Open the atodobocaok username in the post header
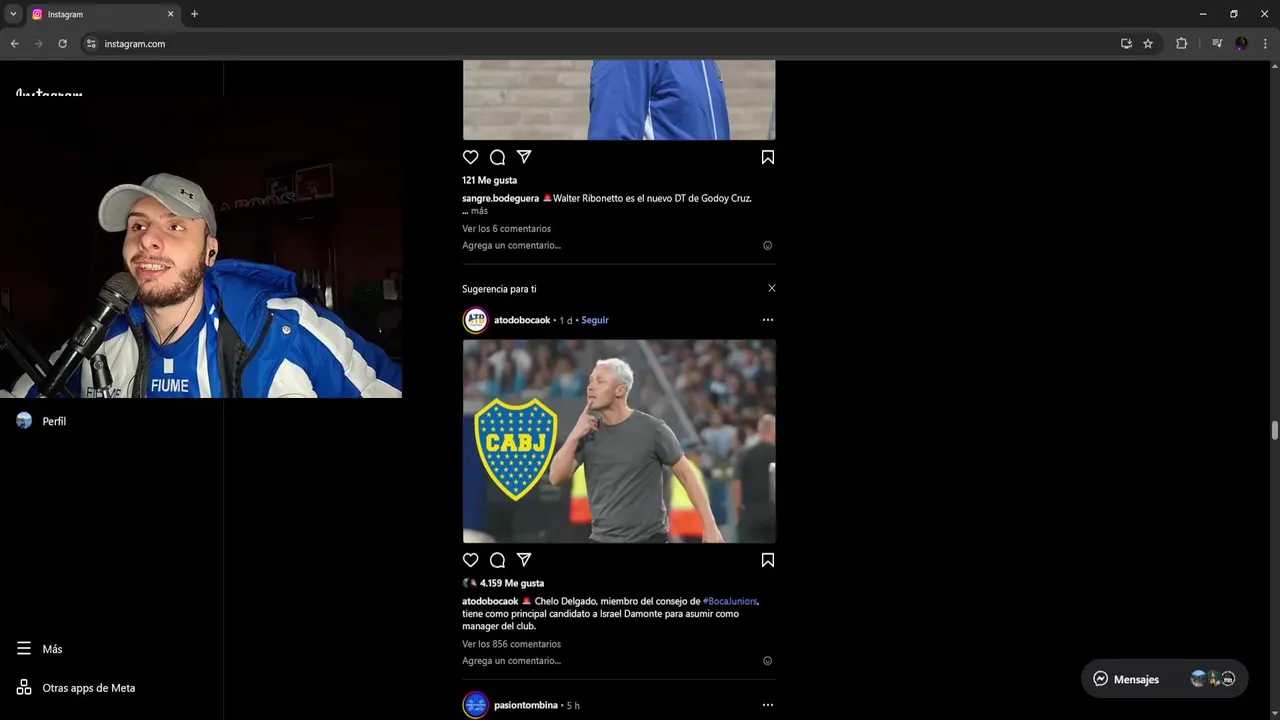 522,320
